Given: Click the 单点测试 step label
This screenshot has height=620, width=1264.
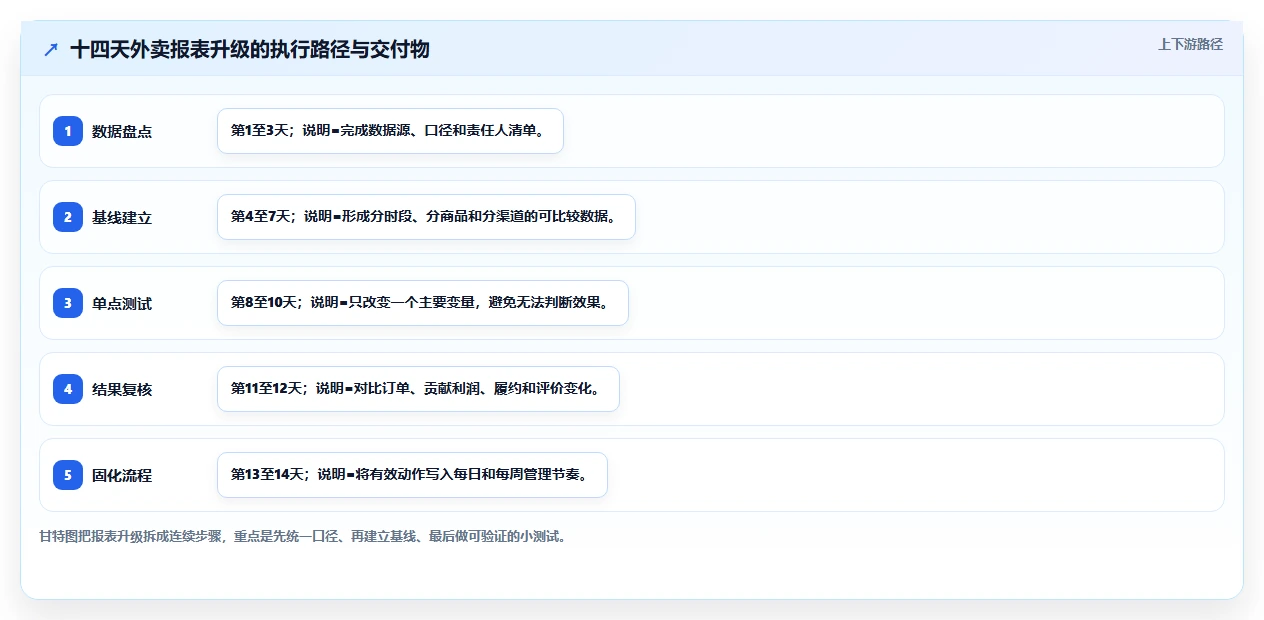Looking at the screenshot, I should tap(122, 303).
